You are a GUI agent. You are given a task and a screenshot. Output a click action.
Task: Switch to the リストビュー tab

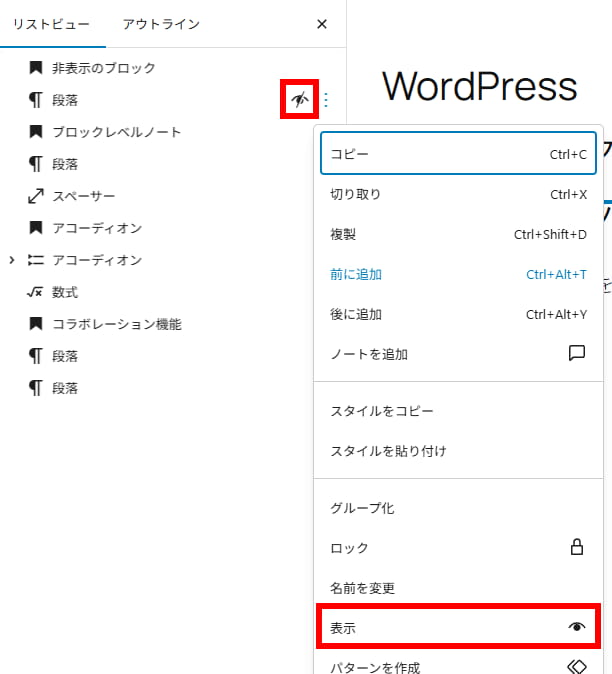(51, 24)
